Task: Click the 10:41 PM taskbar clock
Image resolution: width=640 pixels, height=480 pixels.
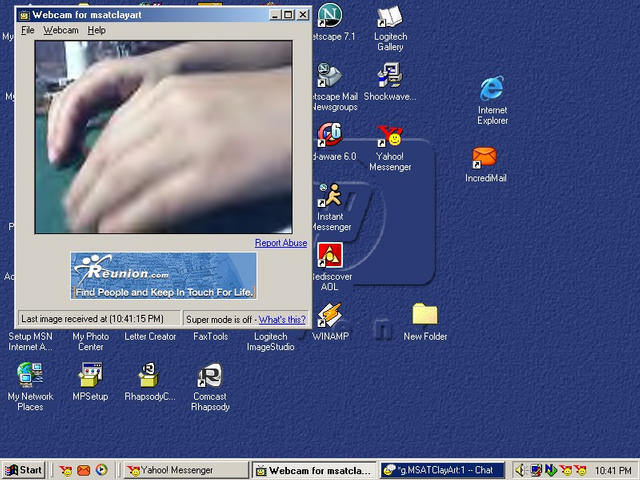Action: click(x=613, y=471)
